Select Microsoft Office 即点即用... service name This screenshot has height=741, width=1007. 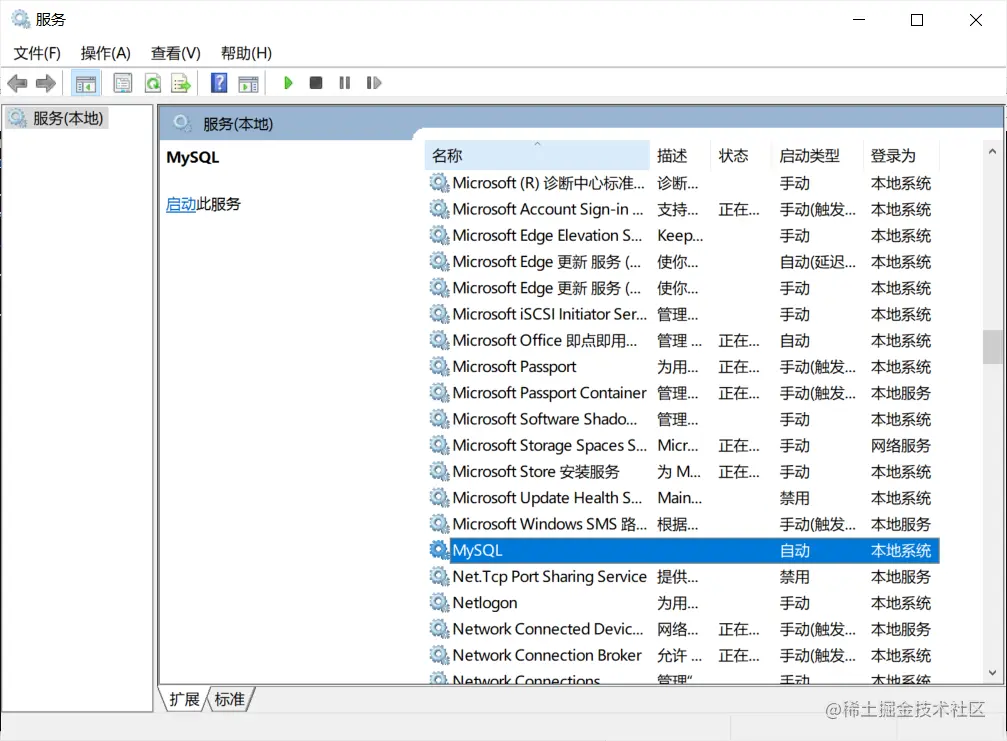pos(545,340)
